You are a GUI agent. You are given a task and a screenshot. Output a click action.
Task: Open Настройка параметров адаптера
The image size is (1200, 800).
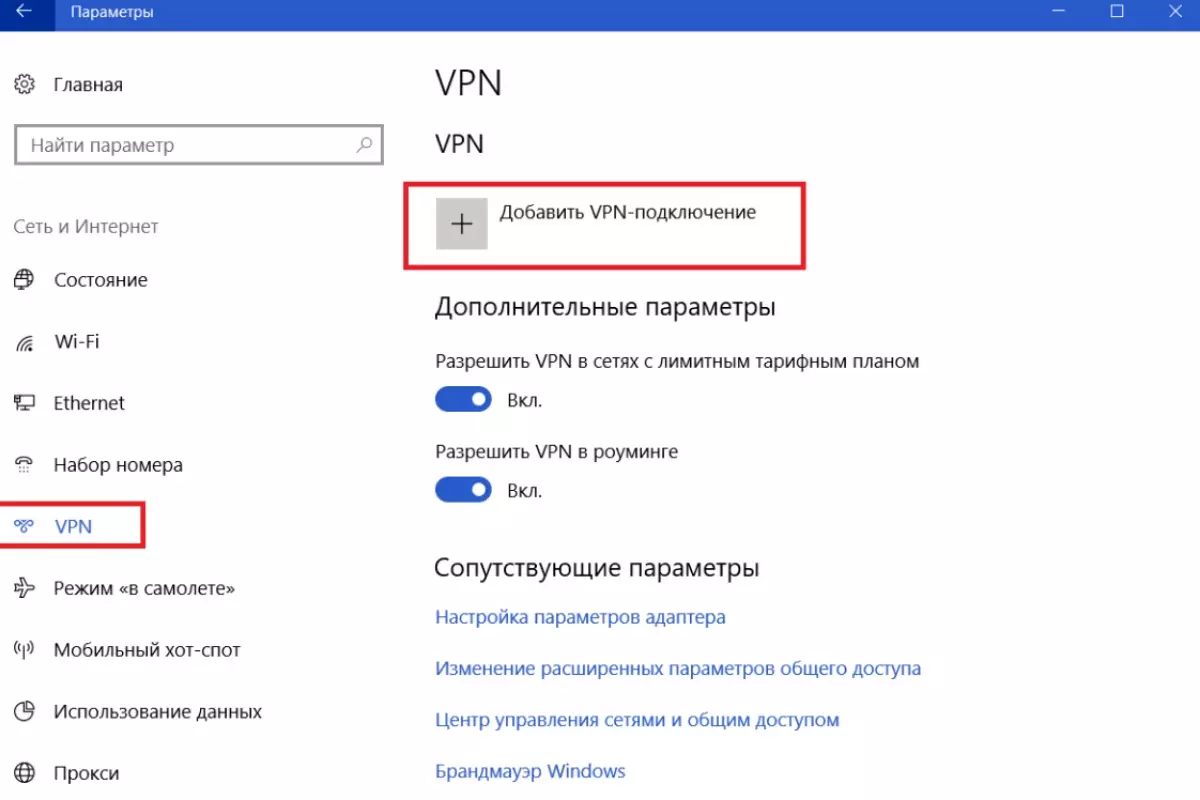[580, 616]
